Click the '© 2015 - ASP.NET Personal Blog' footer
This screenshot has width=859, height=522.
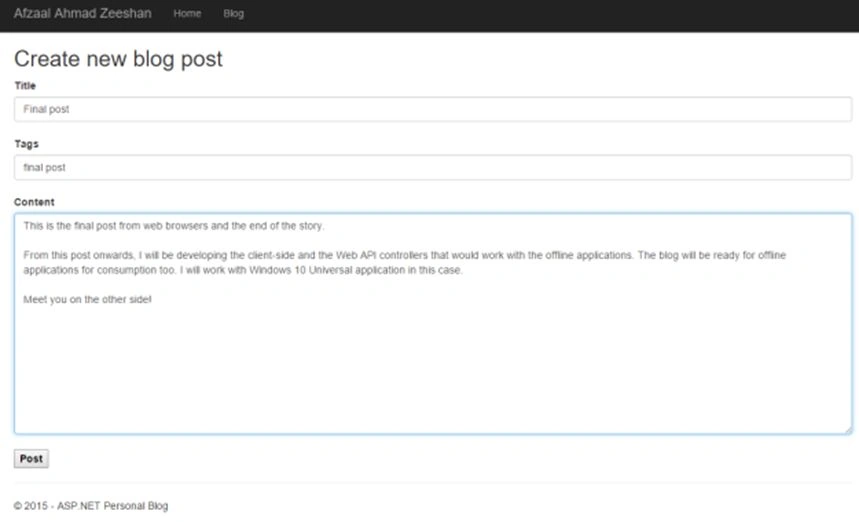(x=91, y=506)
